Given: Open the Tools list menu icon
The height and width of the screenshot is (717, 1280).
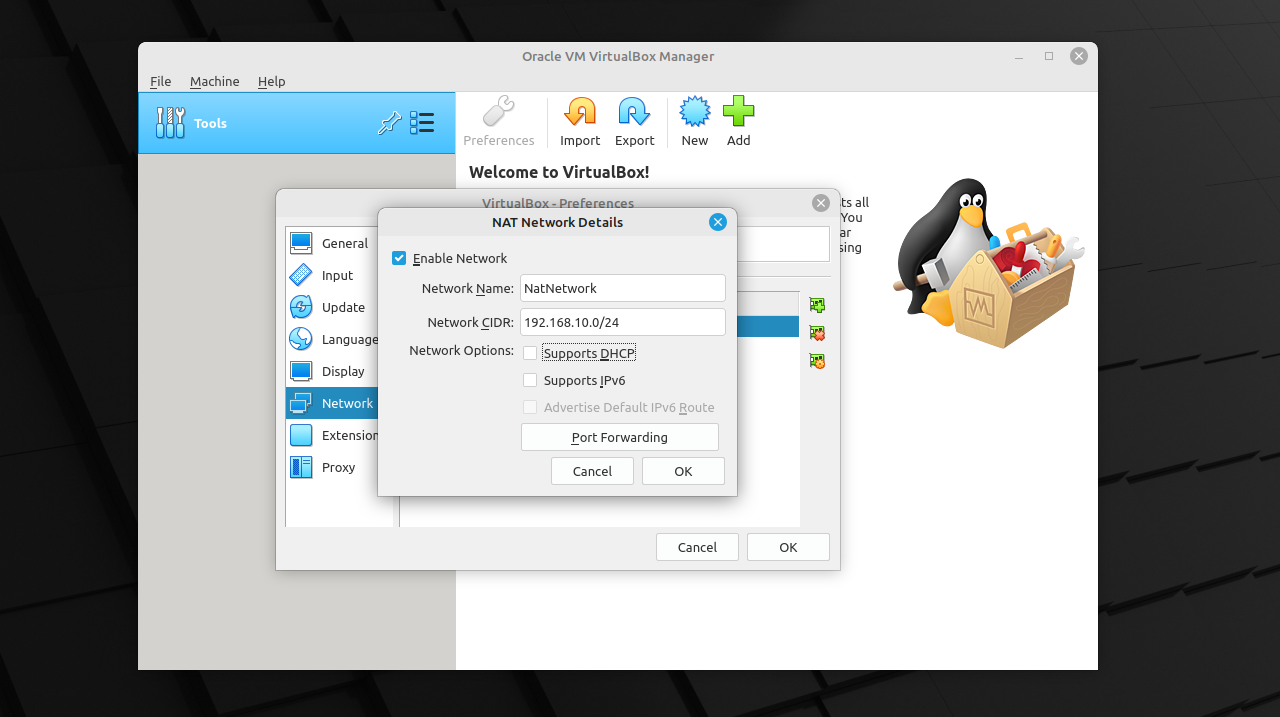Looking at the screenshot, I should [422, 123].
